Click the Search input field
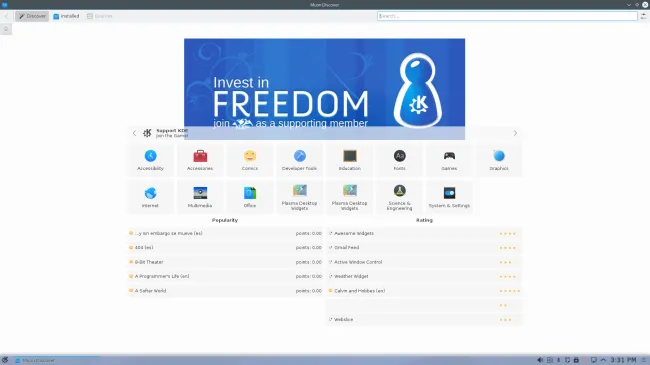The image size is (650, 365). 507,16
